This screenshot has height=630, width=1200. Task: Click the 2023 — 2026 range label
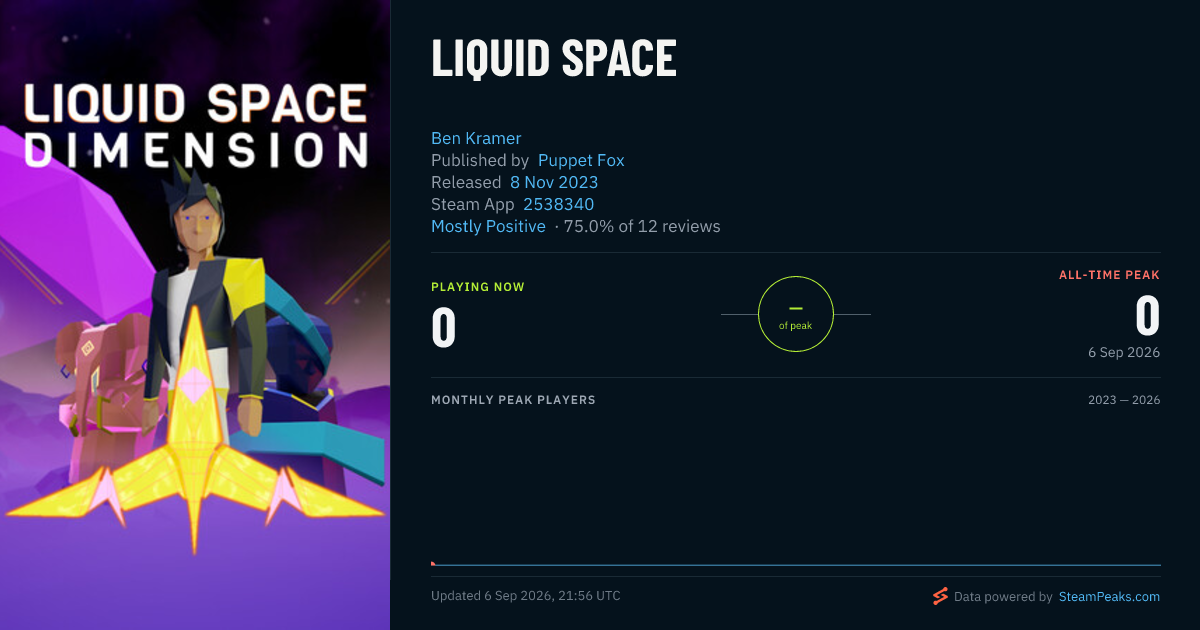(1124, 400)
